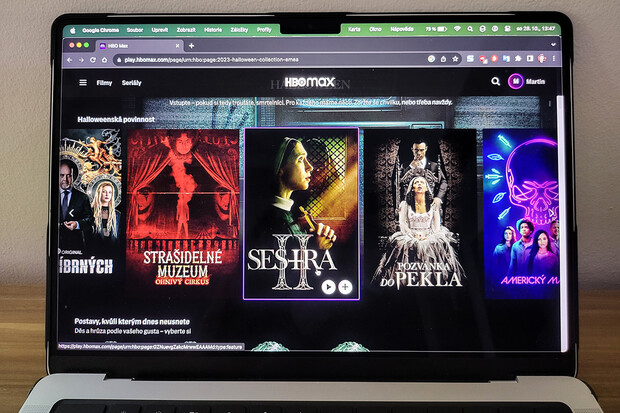Click the share icon in the address bar

pos(444,59)
